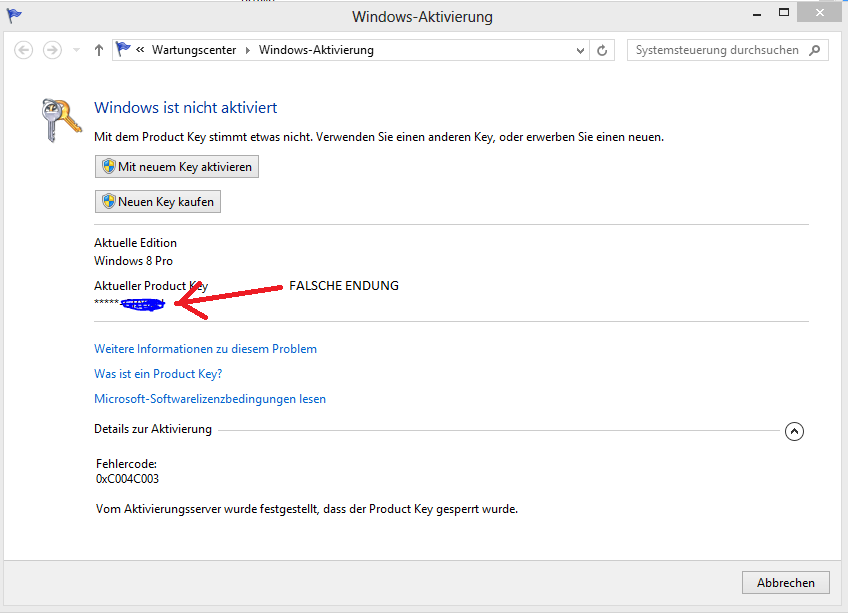Open the recent locations dropdown arrow
Viewport: 848px width, 613px height.
[76, 50]
